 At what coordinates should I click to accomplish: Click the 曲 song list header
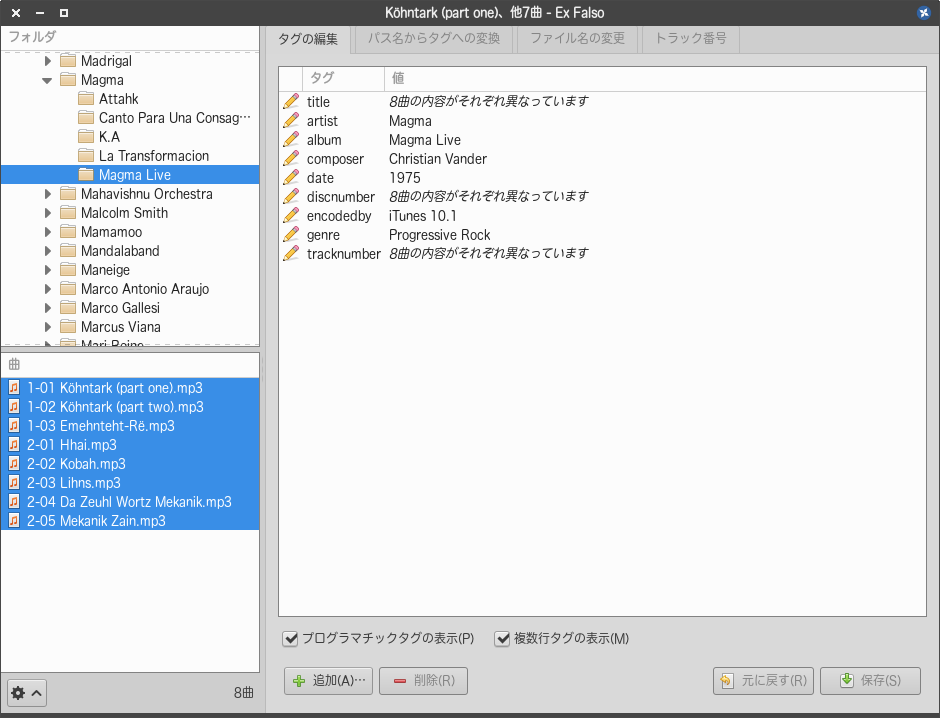[130, 364]
